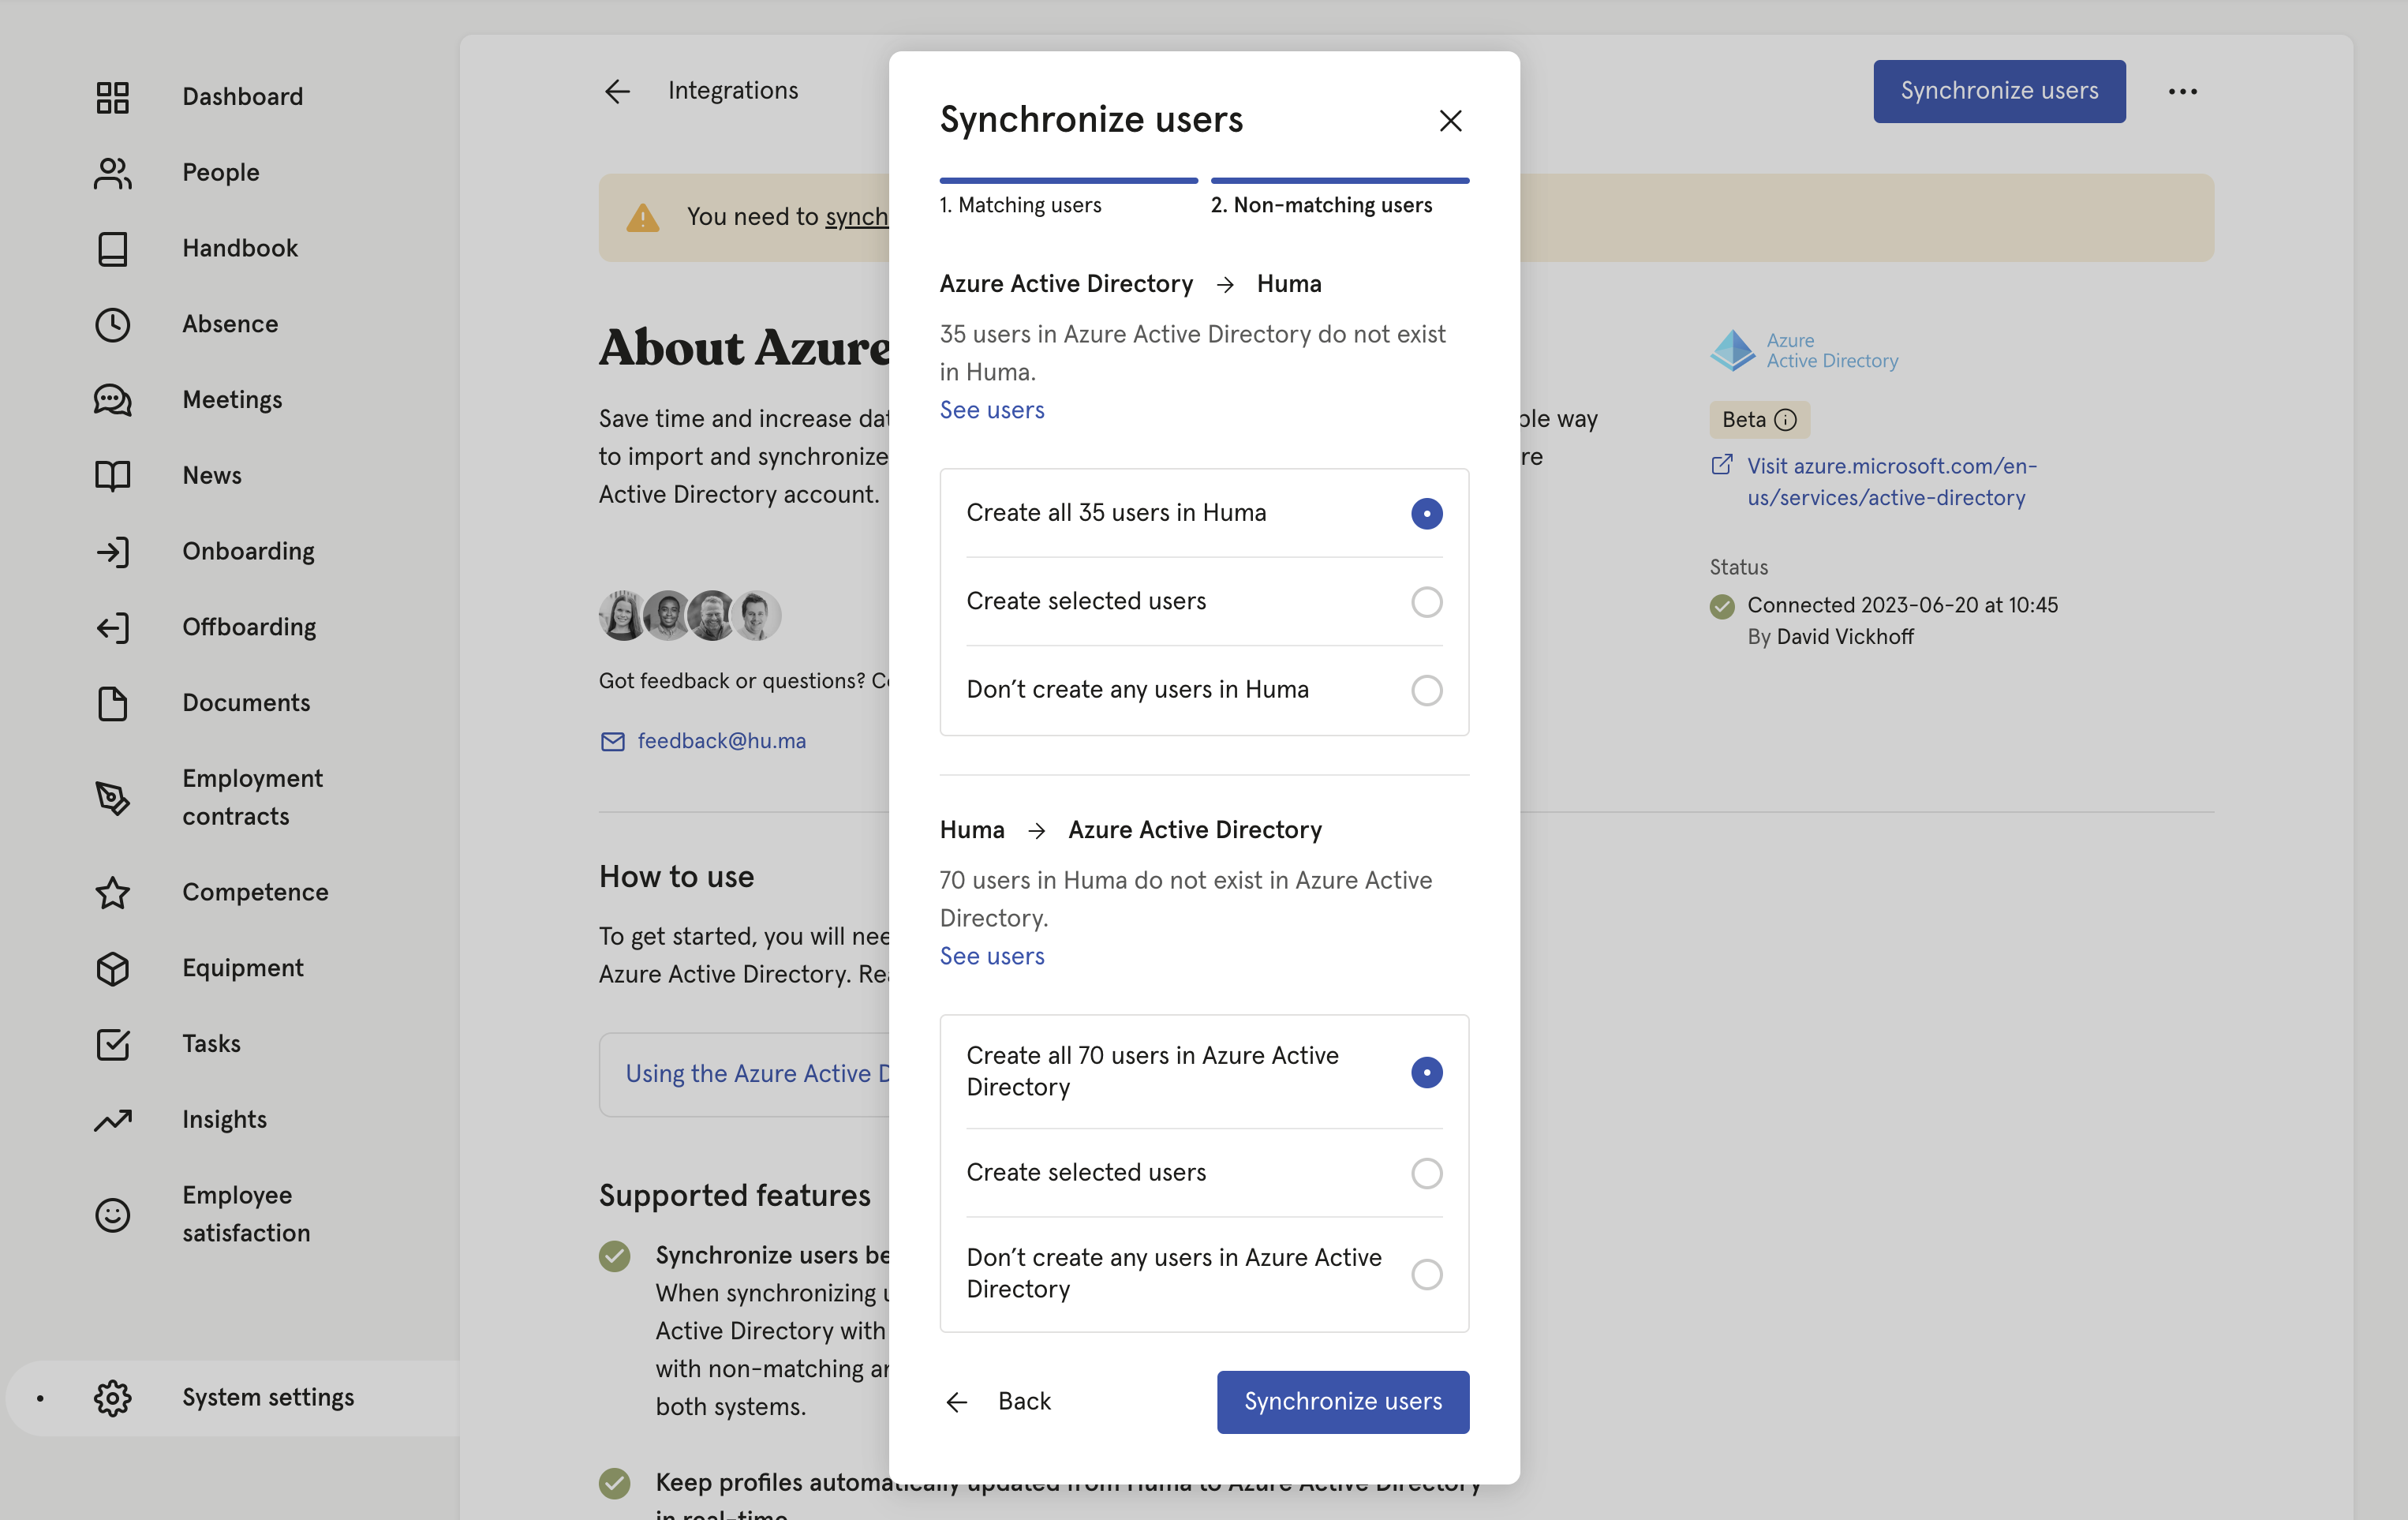
Task: Open feedback@hu.ma email link
Action: coord(721,741)
